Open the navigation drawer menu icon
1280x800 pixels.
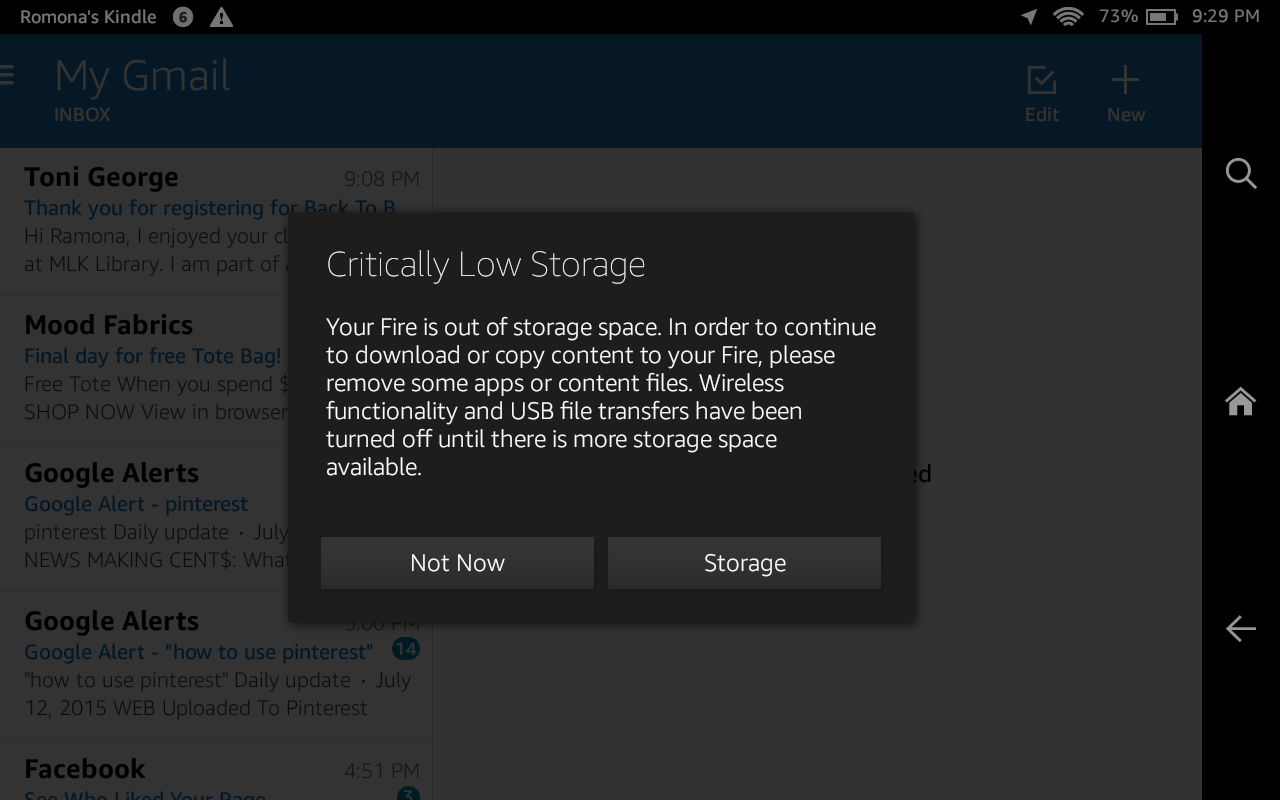point(6,74)
